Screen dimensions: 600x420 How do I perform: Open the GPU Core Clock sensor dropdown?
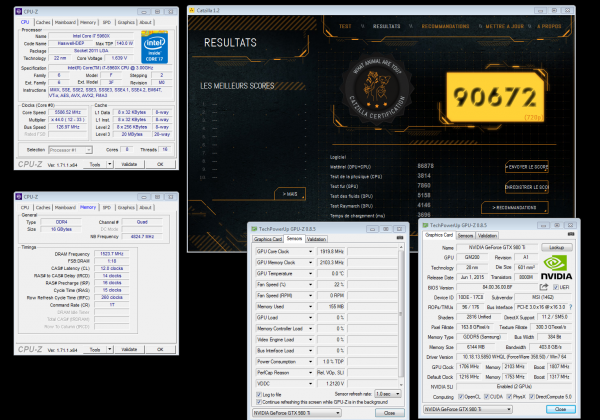click(x=310, y=251)
